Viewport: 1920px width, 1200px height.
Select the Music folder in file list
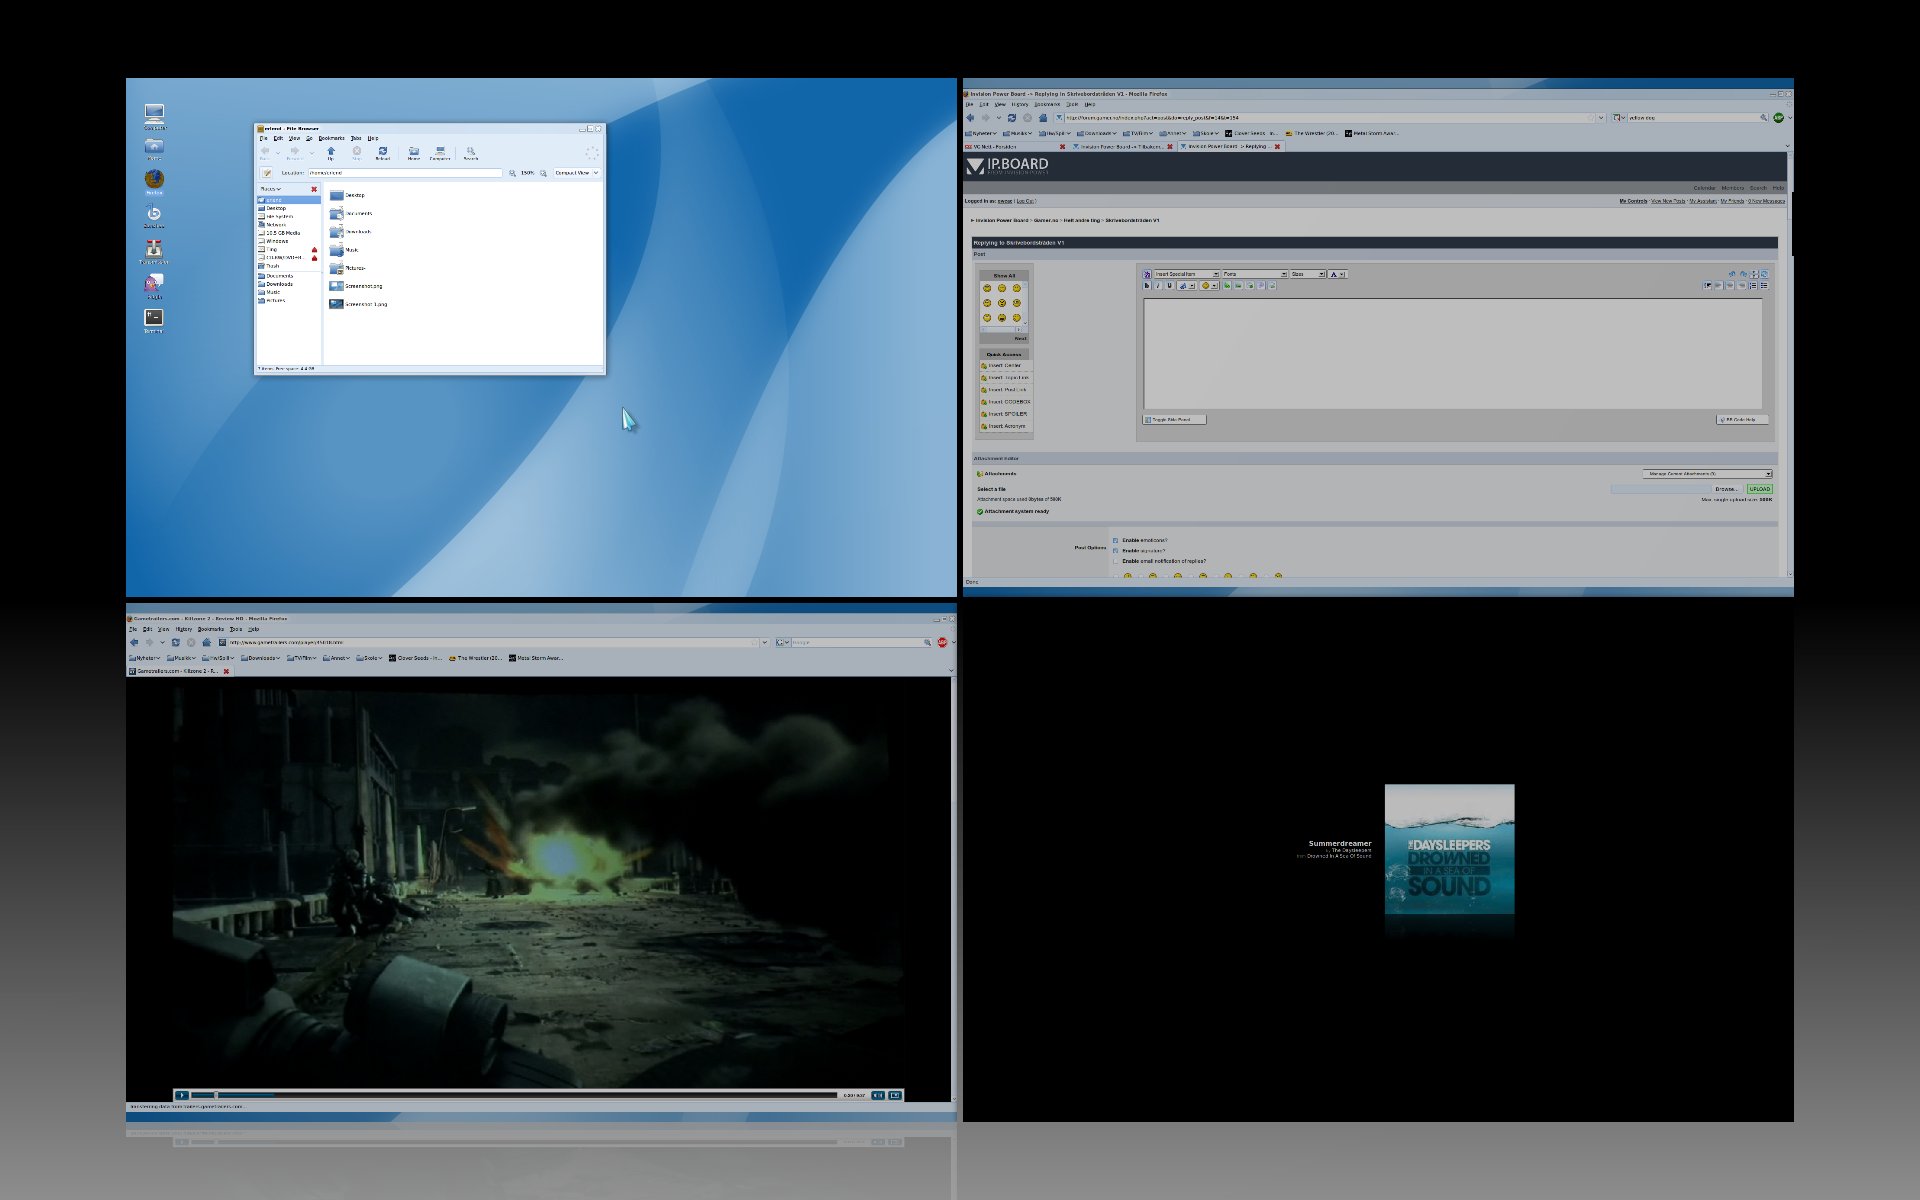[344, 250]
